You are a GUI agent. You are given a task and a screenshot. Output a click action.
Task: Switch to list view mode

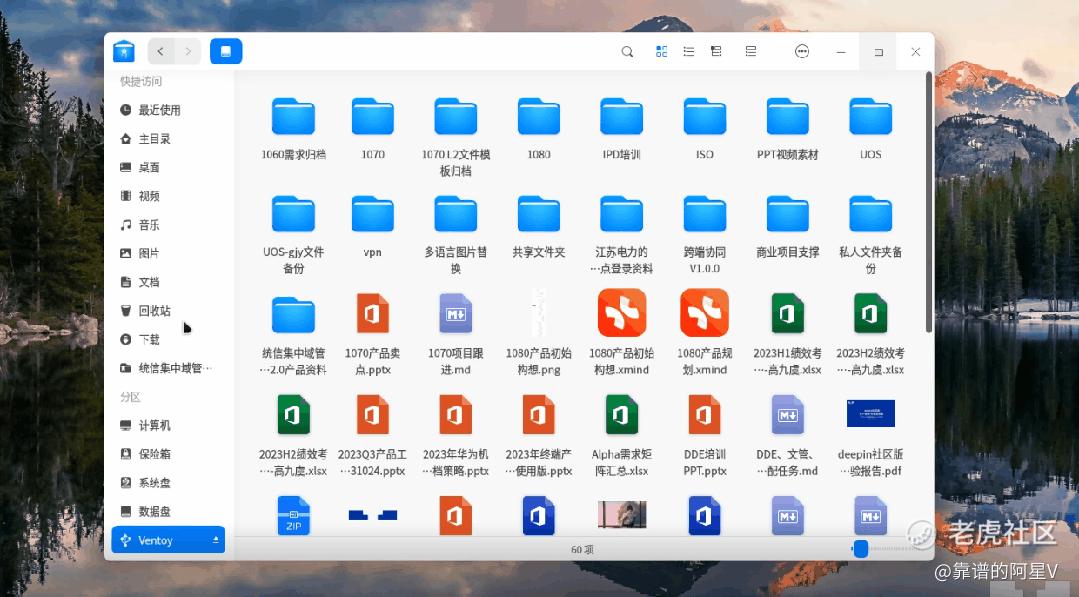coord(688,52)
